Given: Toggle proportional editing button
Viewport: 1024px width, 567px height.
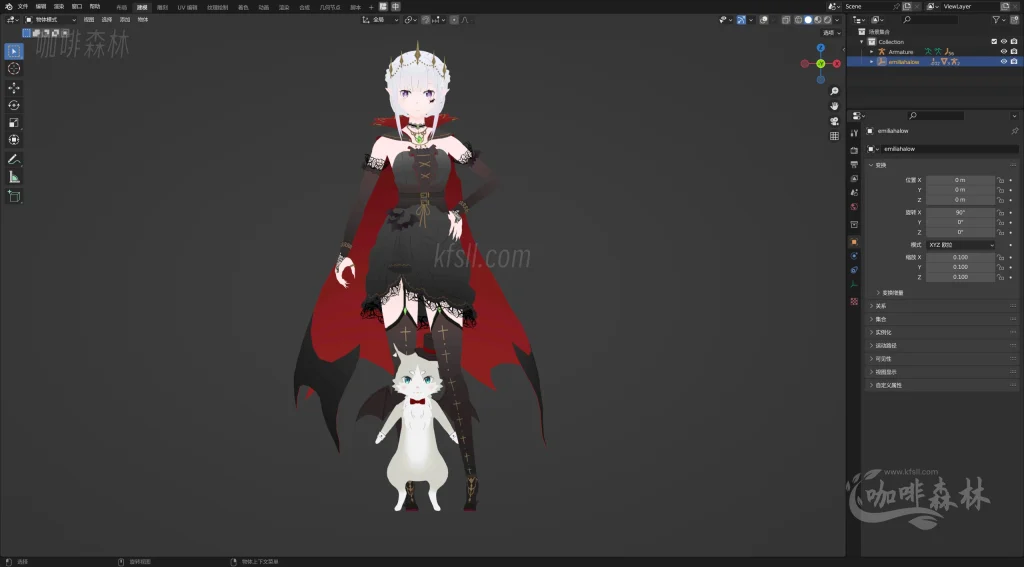Looking at the screenshot, I should pyautogui.click(x=455, y=20).
